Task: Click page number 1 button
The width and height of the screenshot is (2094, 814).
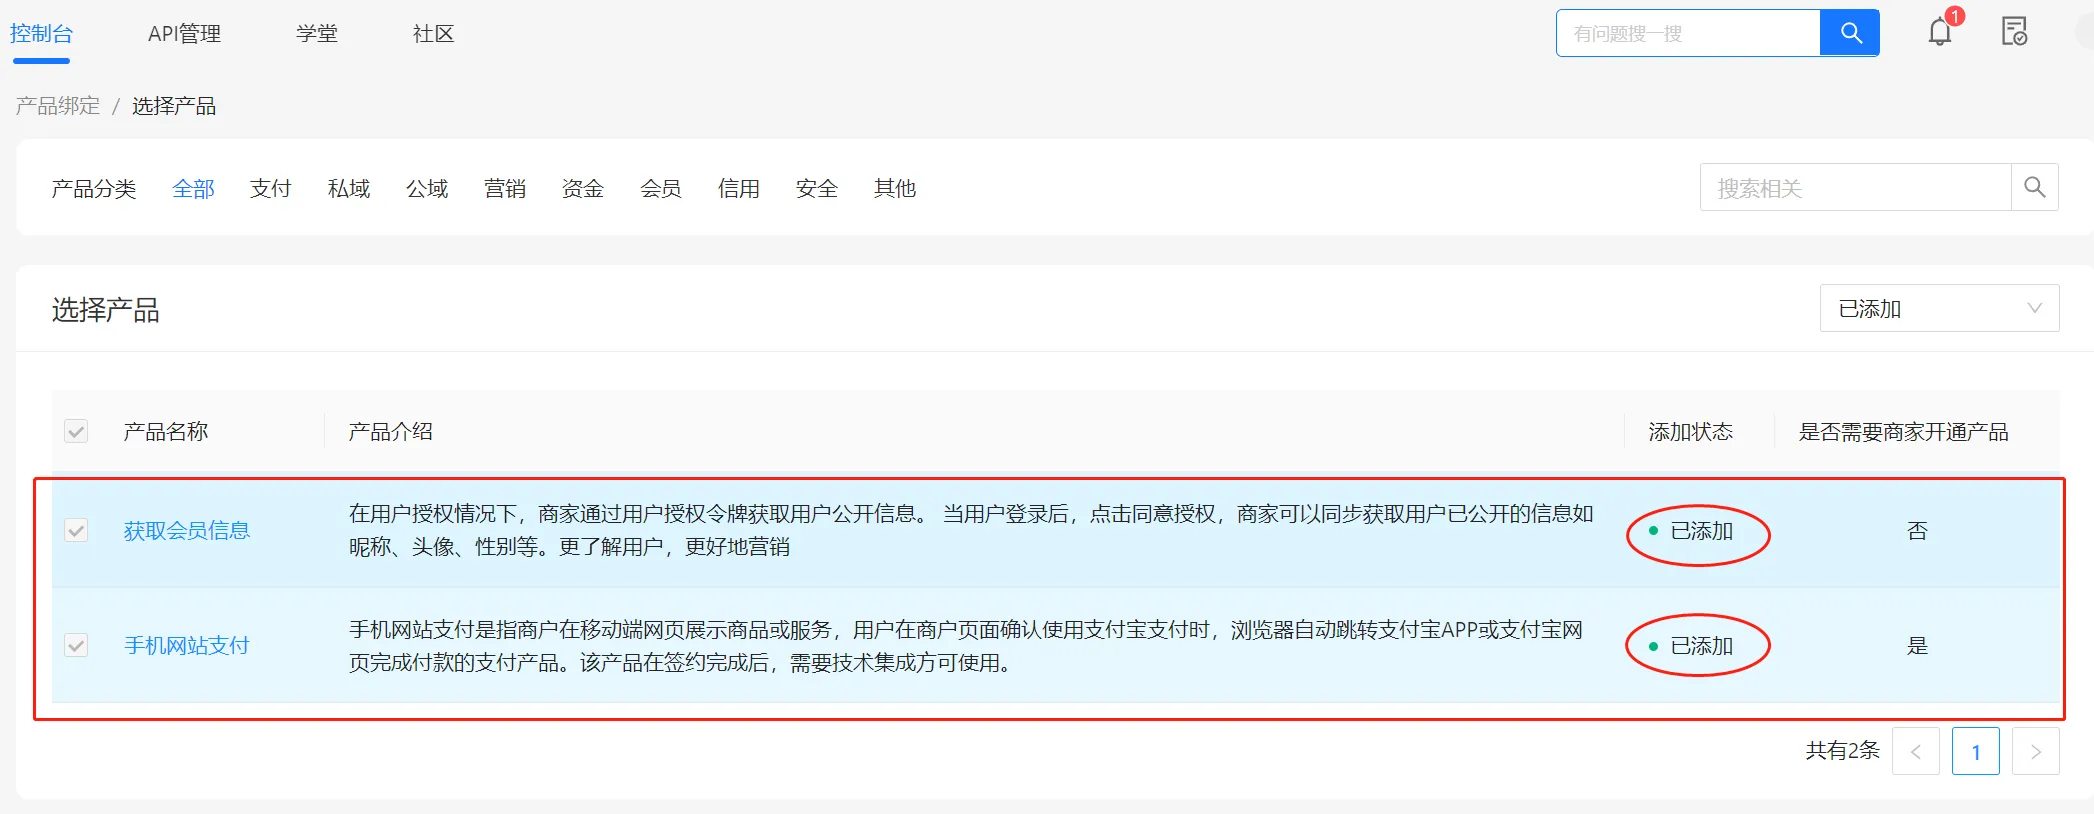Action: pos(1975,752)
